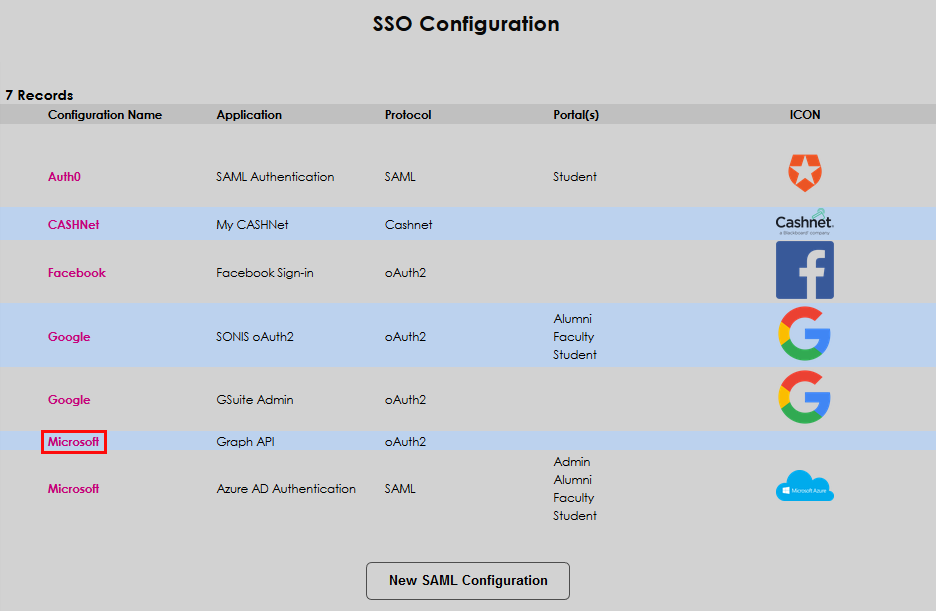Image resolution: width=936 pixels, height=611 pixels.
Task: Open the CASHNet configuration link
Action: click(x=73, y=225)
